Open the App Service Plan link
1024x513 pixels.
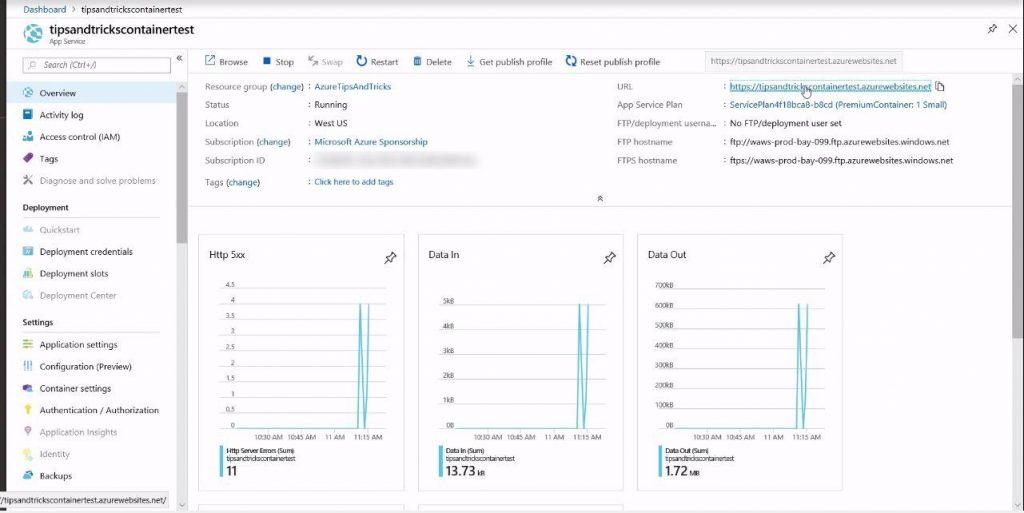(838, 104)
